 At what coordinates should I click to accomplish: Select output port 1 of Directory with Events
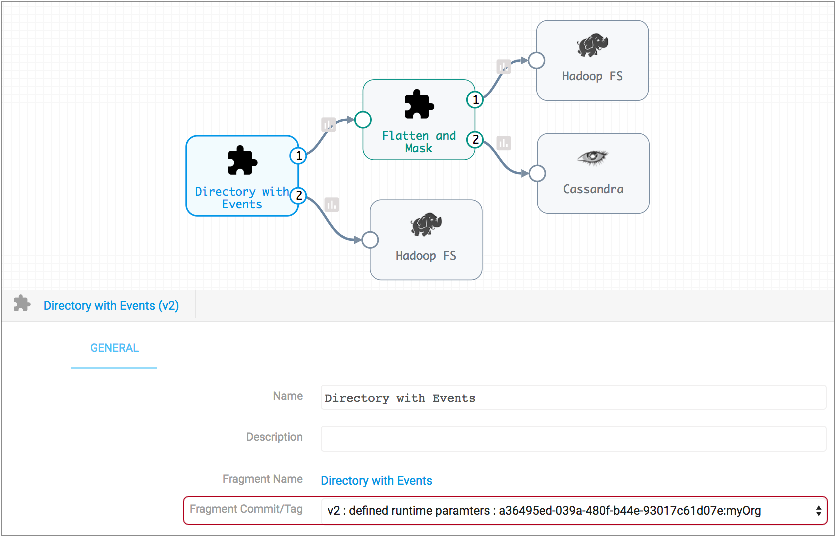(x=298, y=156)
